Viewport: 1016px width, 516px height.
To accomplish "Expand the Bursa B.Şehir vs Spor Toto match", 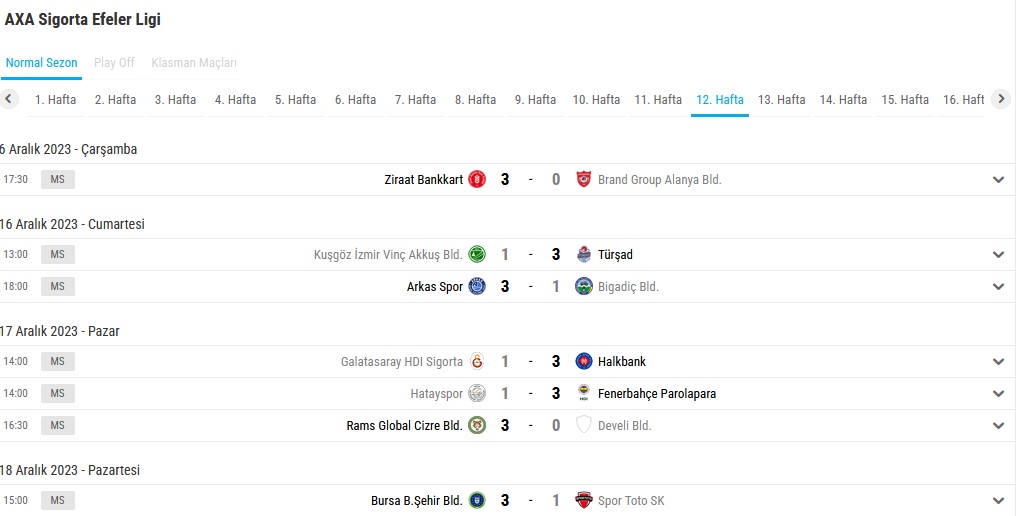I will pos(998,501).
